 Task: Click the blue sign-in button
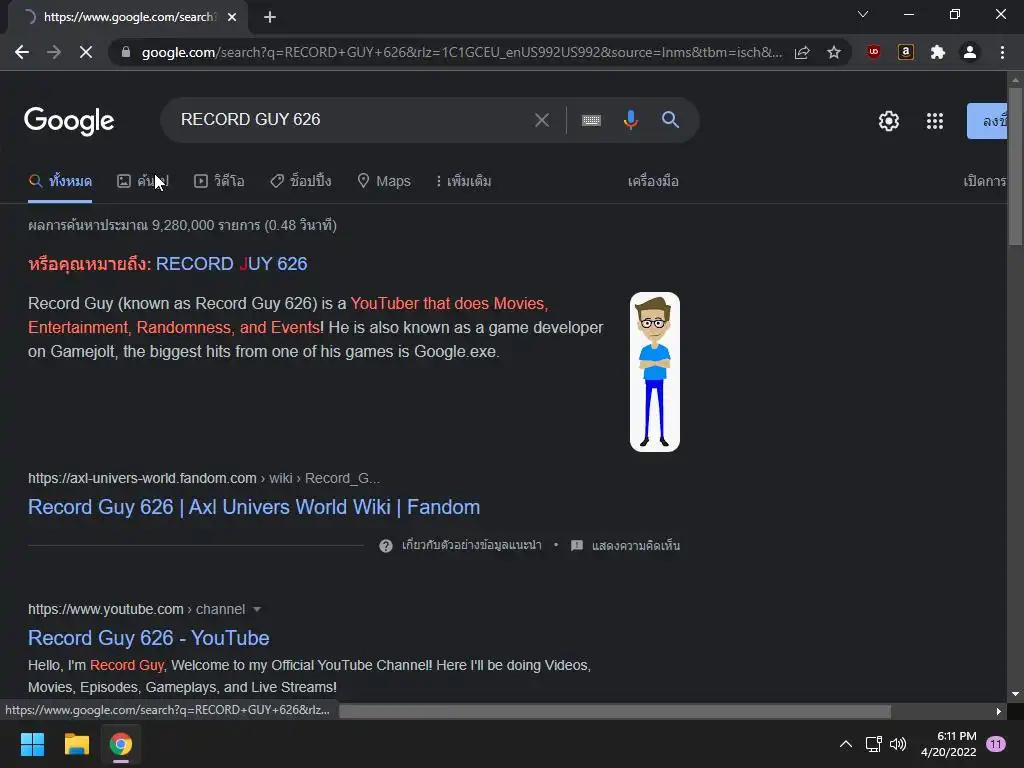[987, 121]
